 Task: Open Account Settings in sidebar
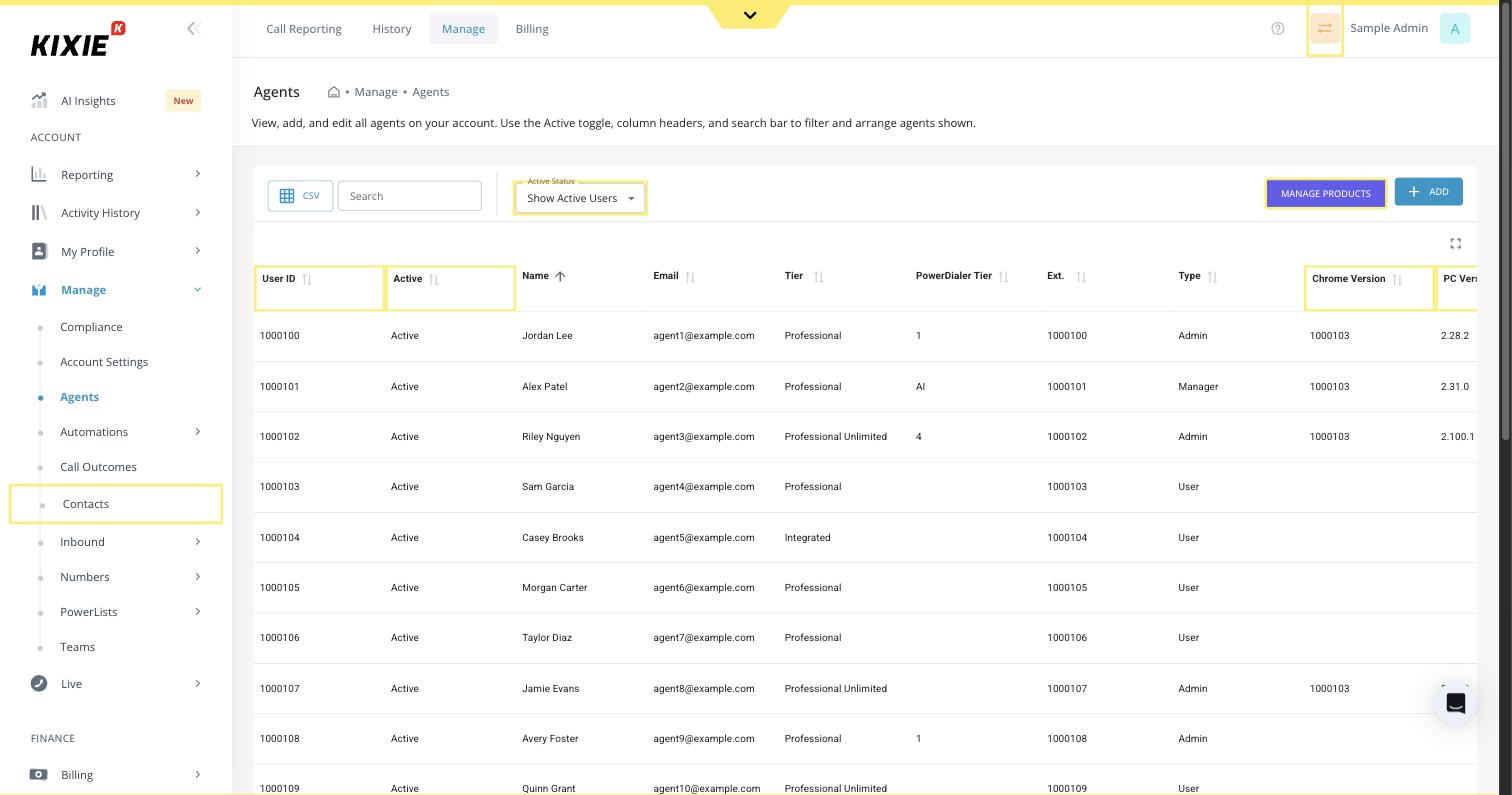coord(104,362)
